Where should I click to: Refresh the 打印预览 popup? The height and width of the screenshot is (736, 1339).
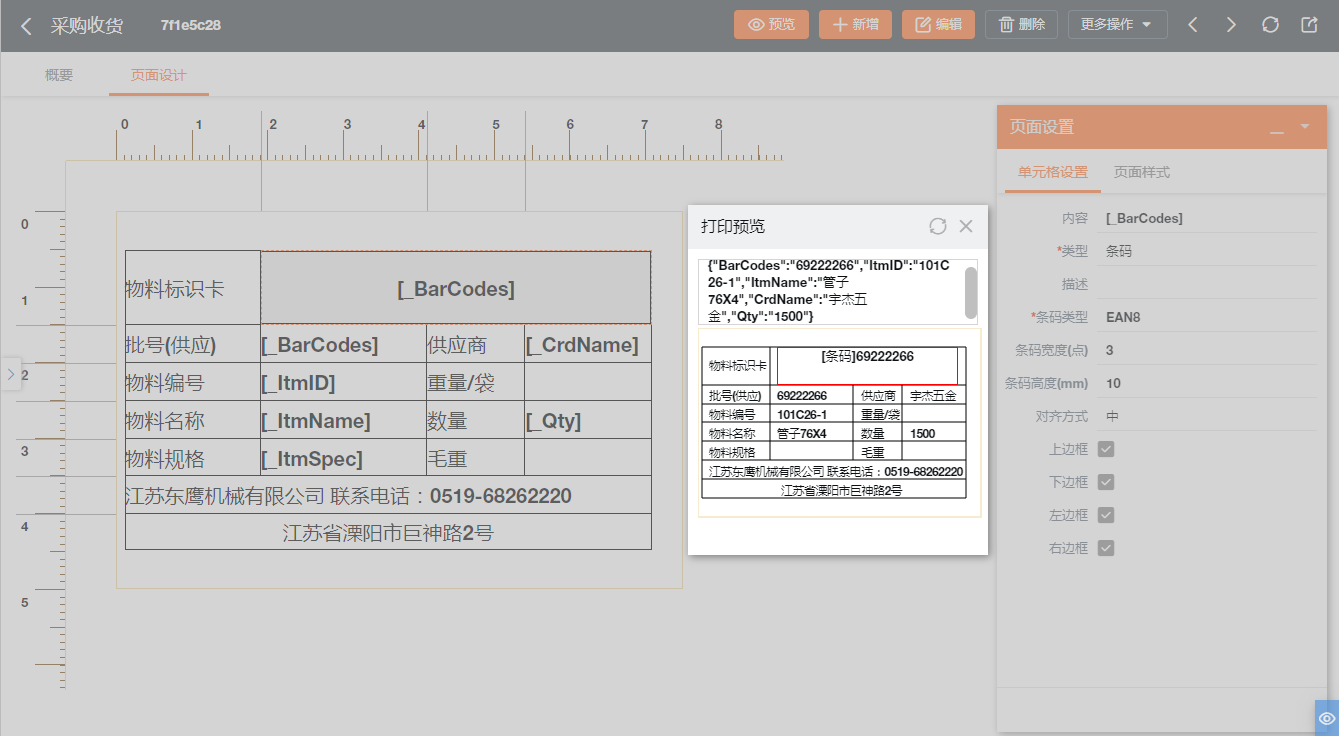point(938,226)
